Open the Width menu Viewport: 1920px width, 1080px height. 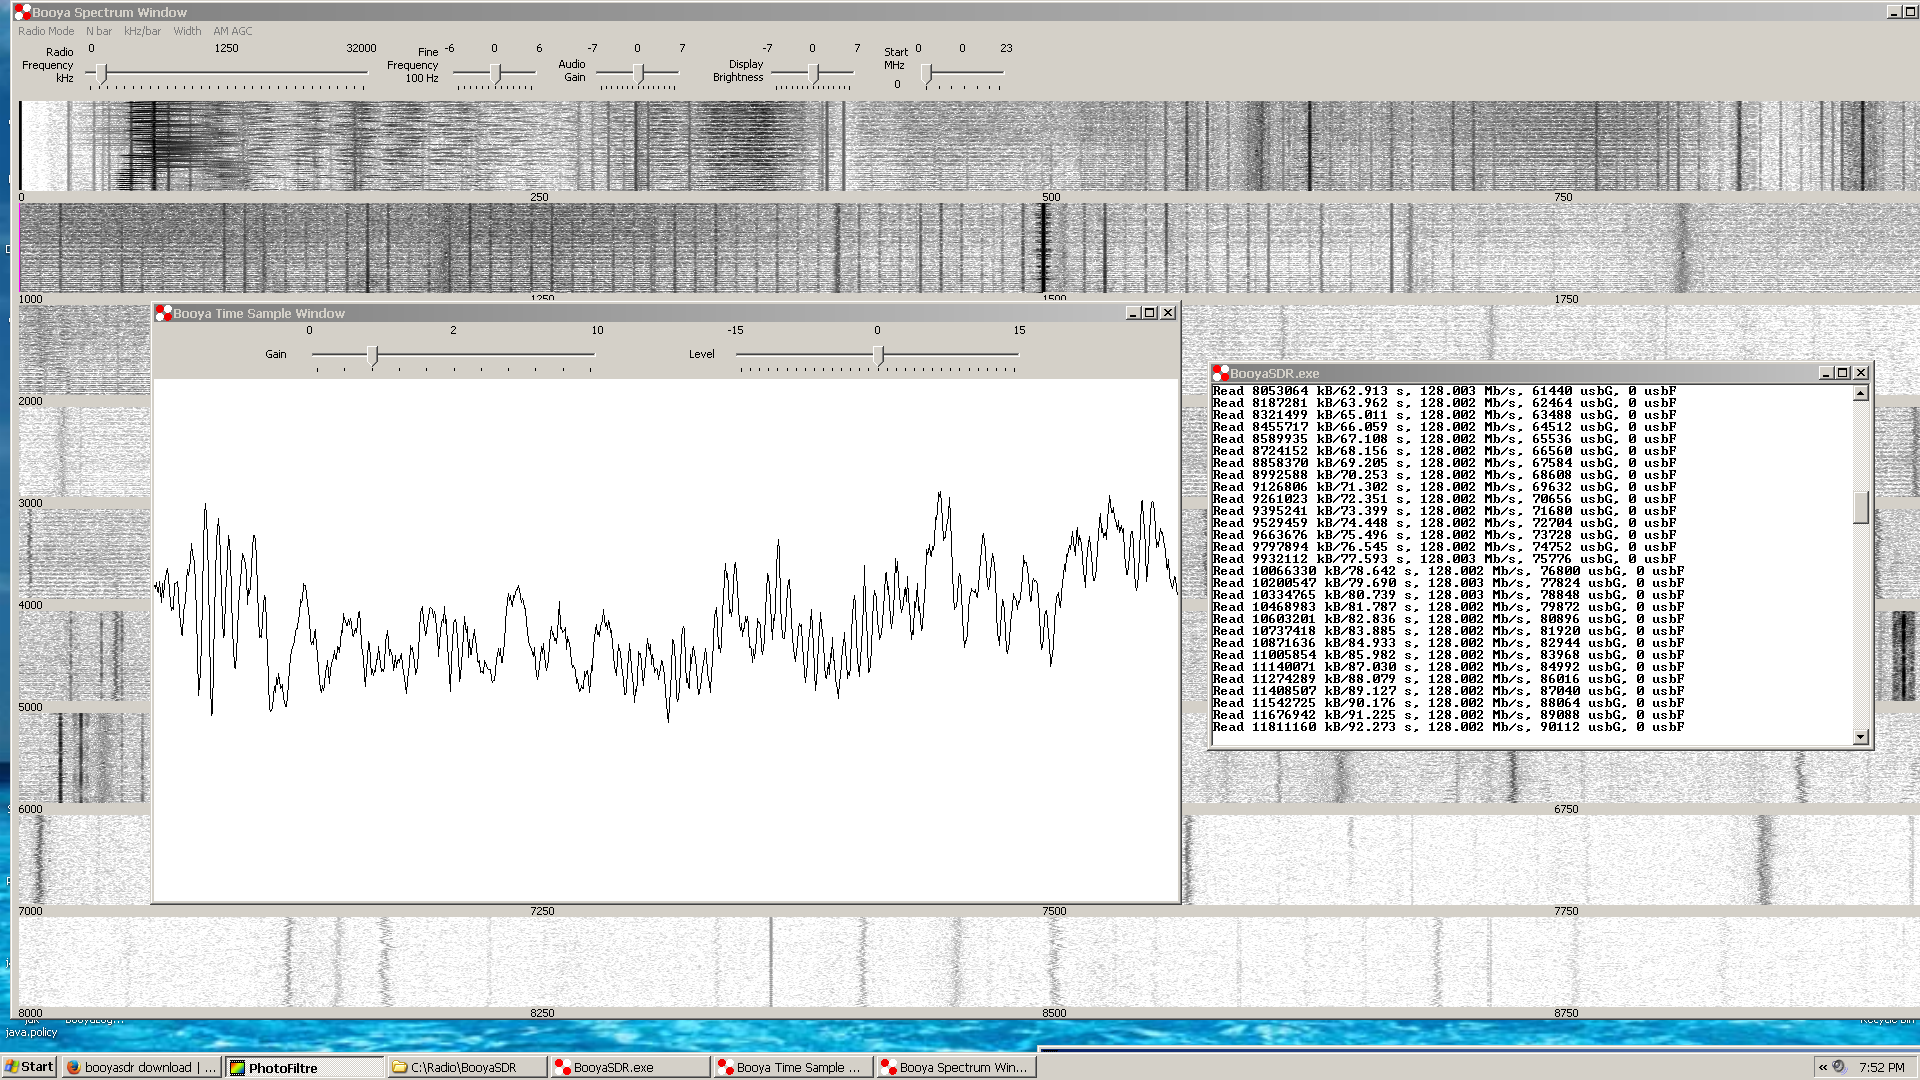pos(187,31)
